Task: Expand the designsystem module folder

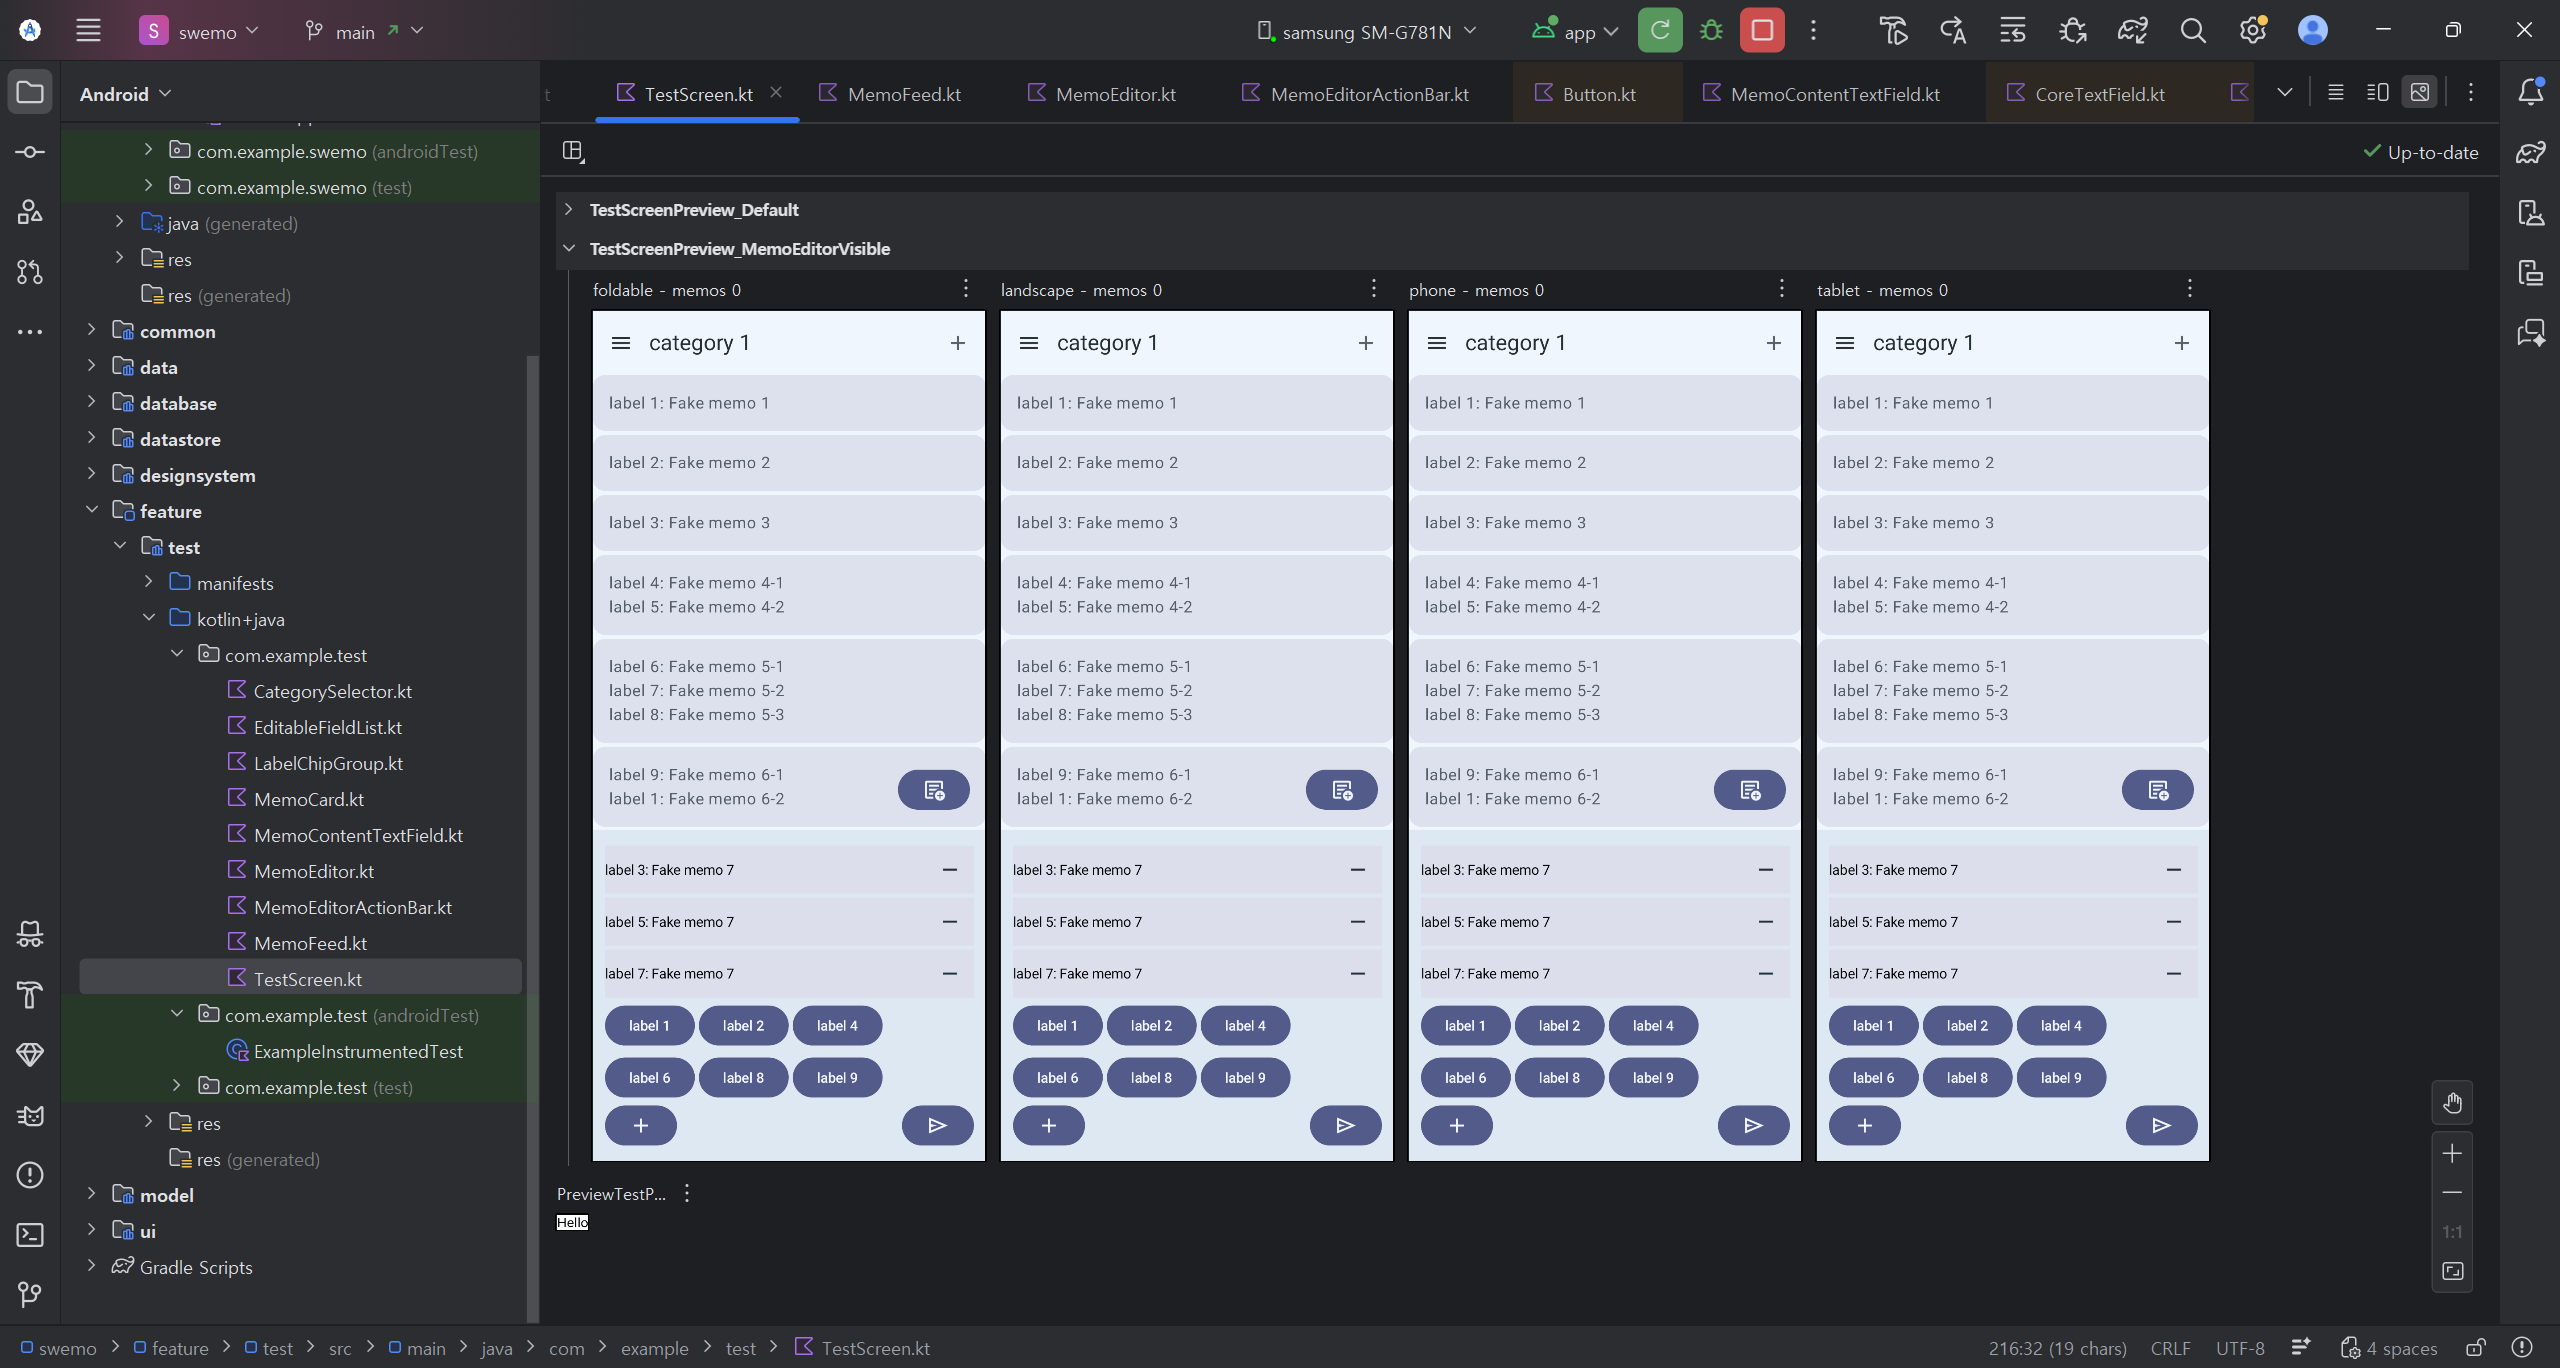Action: [91, 475]
